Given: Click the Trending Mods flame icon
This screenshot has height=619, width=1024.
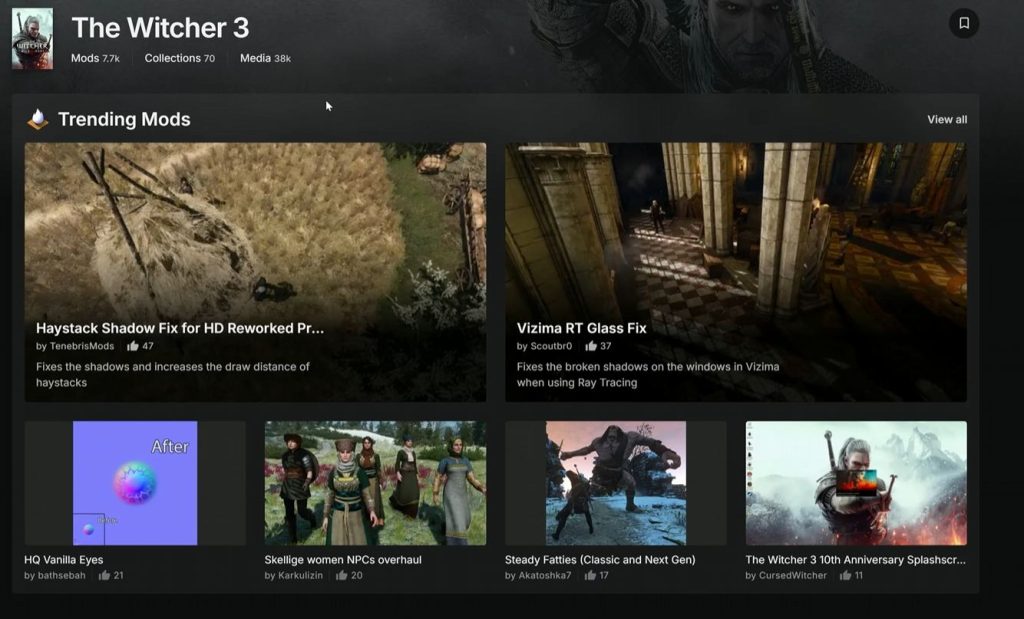Looking at the screenshot, I should pos(38,119).
